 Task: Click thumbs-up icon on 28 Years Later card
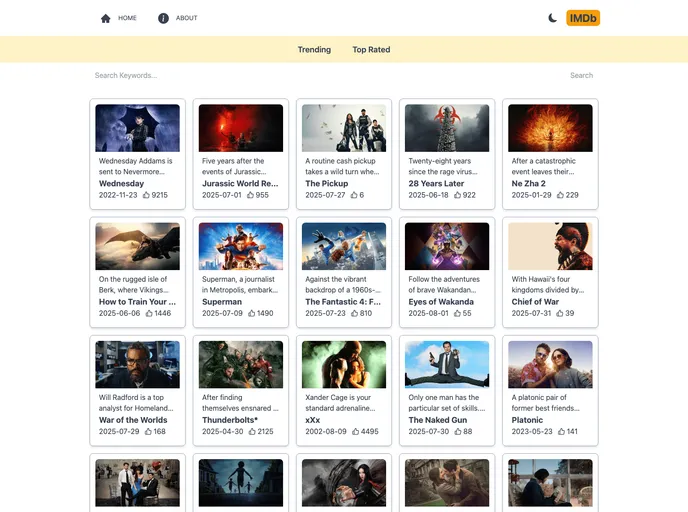457,195
